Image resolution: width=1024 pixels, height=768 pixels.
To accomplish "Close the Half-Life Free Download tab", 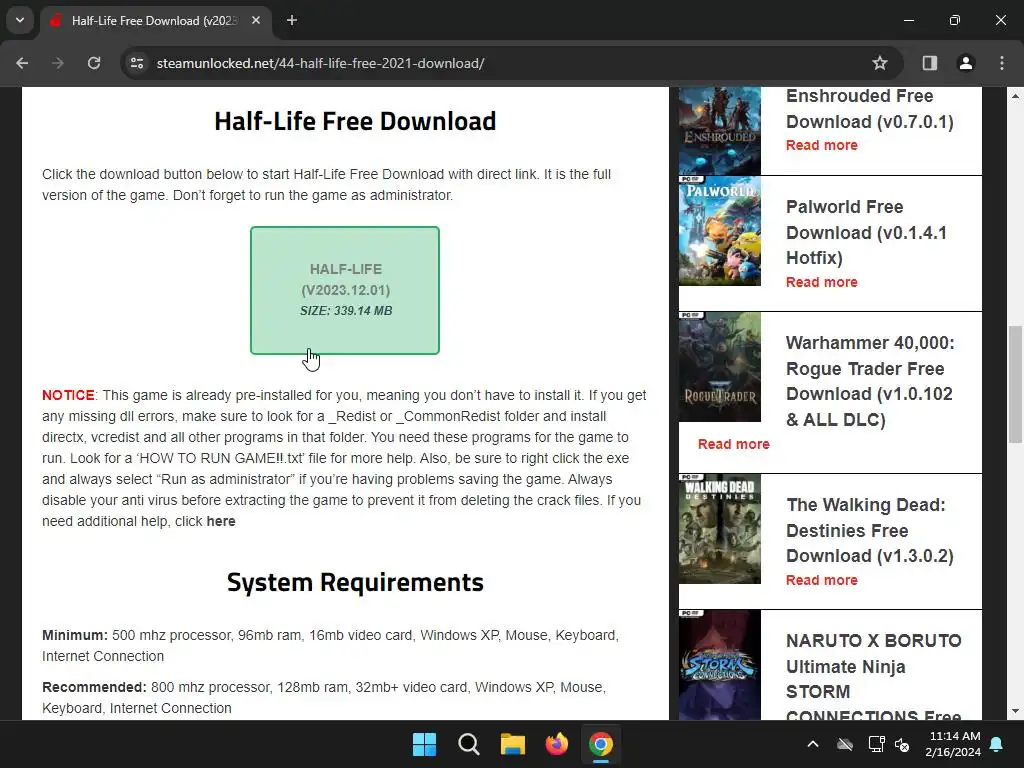I will tap(256, 21).
